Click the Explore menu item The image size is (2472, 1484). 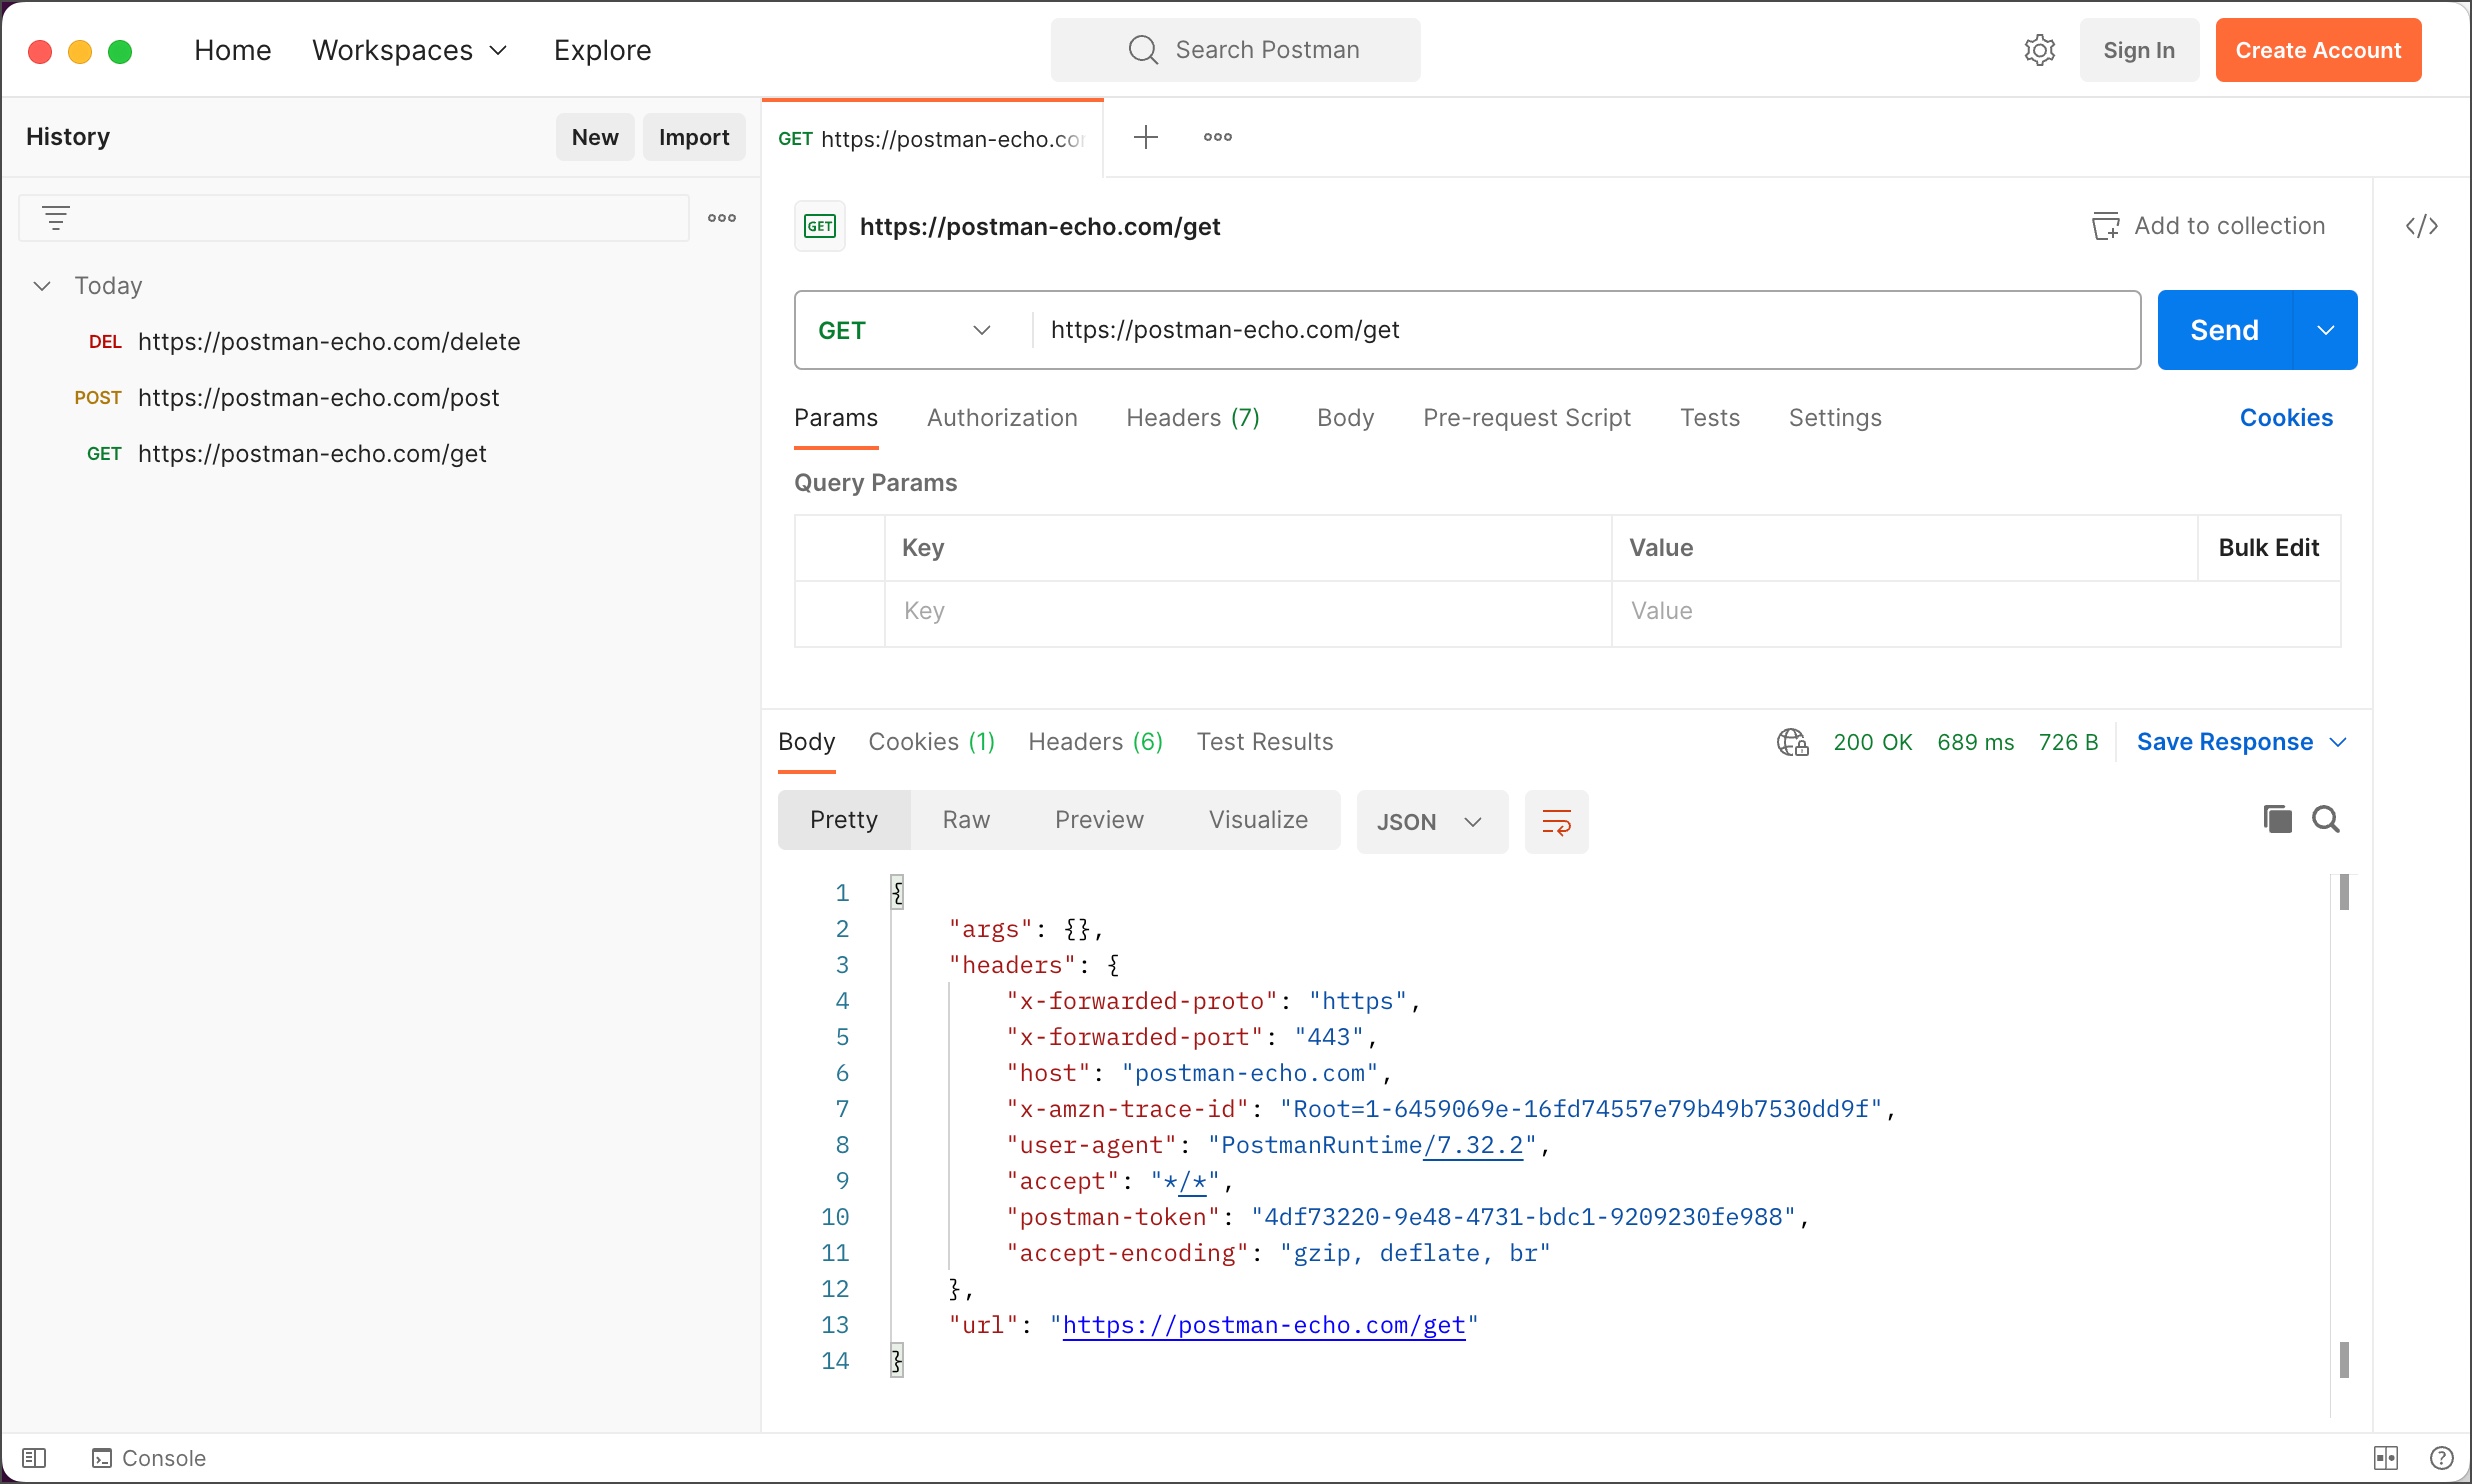point(602,50)
